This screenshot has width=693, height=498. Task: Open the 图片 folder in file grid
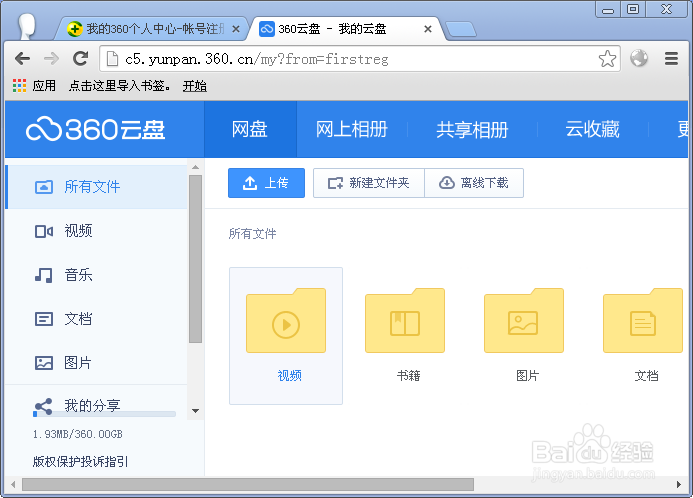524,321
